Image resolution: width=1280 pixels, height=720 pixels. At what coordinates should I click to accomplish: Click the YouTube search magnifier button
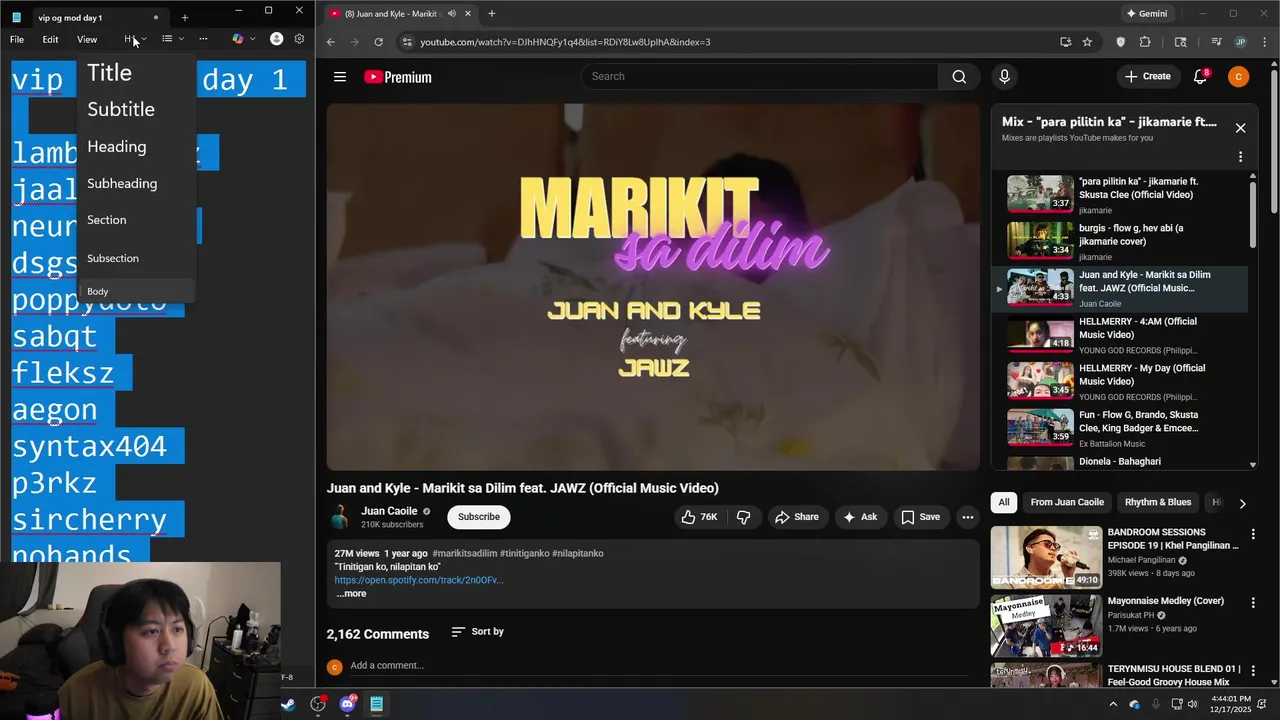tap(959, 77)
